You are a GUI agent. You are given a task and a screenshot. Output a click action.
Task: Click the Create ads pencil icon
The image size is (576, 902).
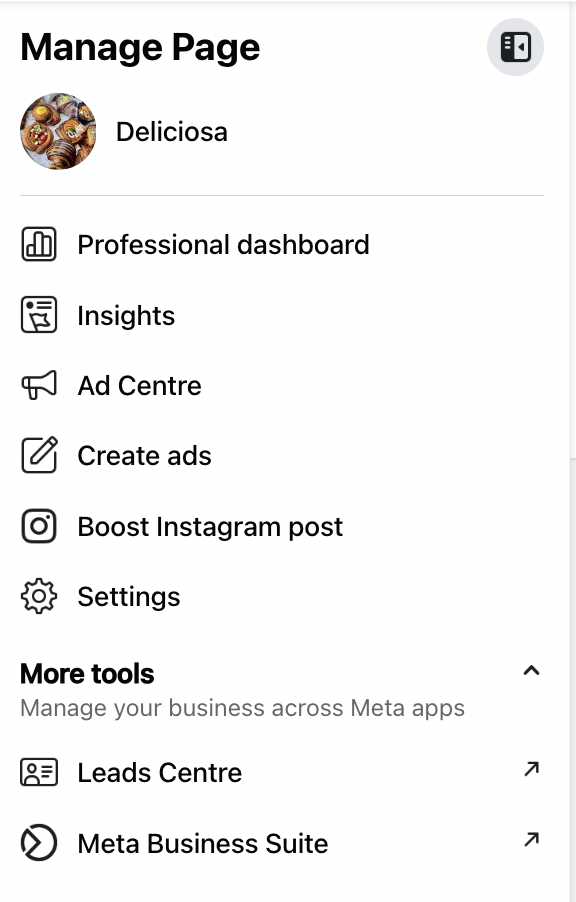click(38, 455)
